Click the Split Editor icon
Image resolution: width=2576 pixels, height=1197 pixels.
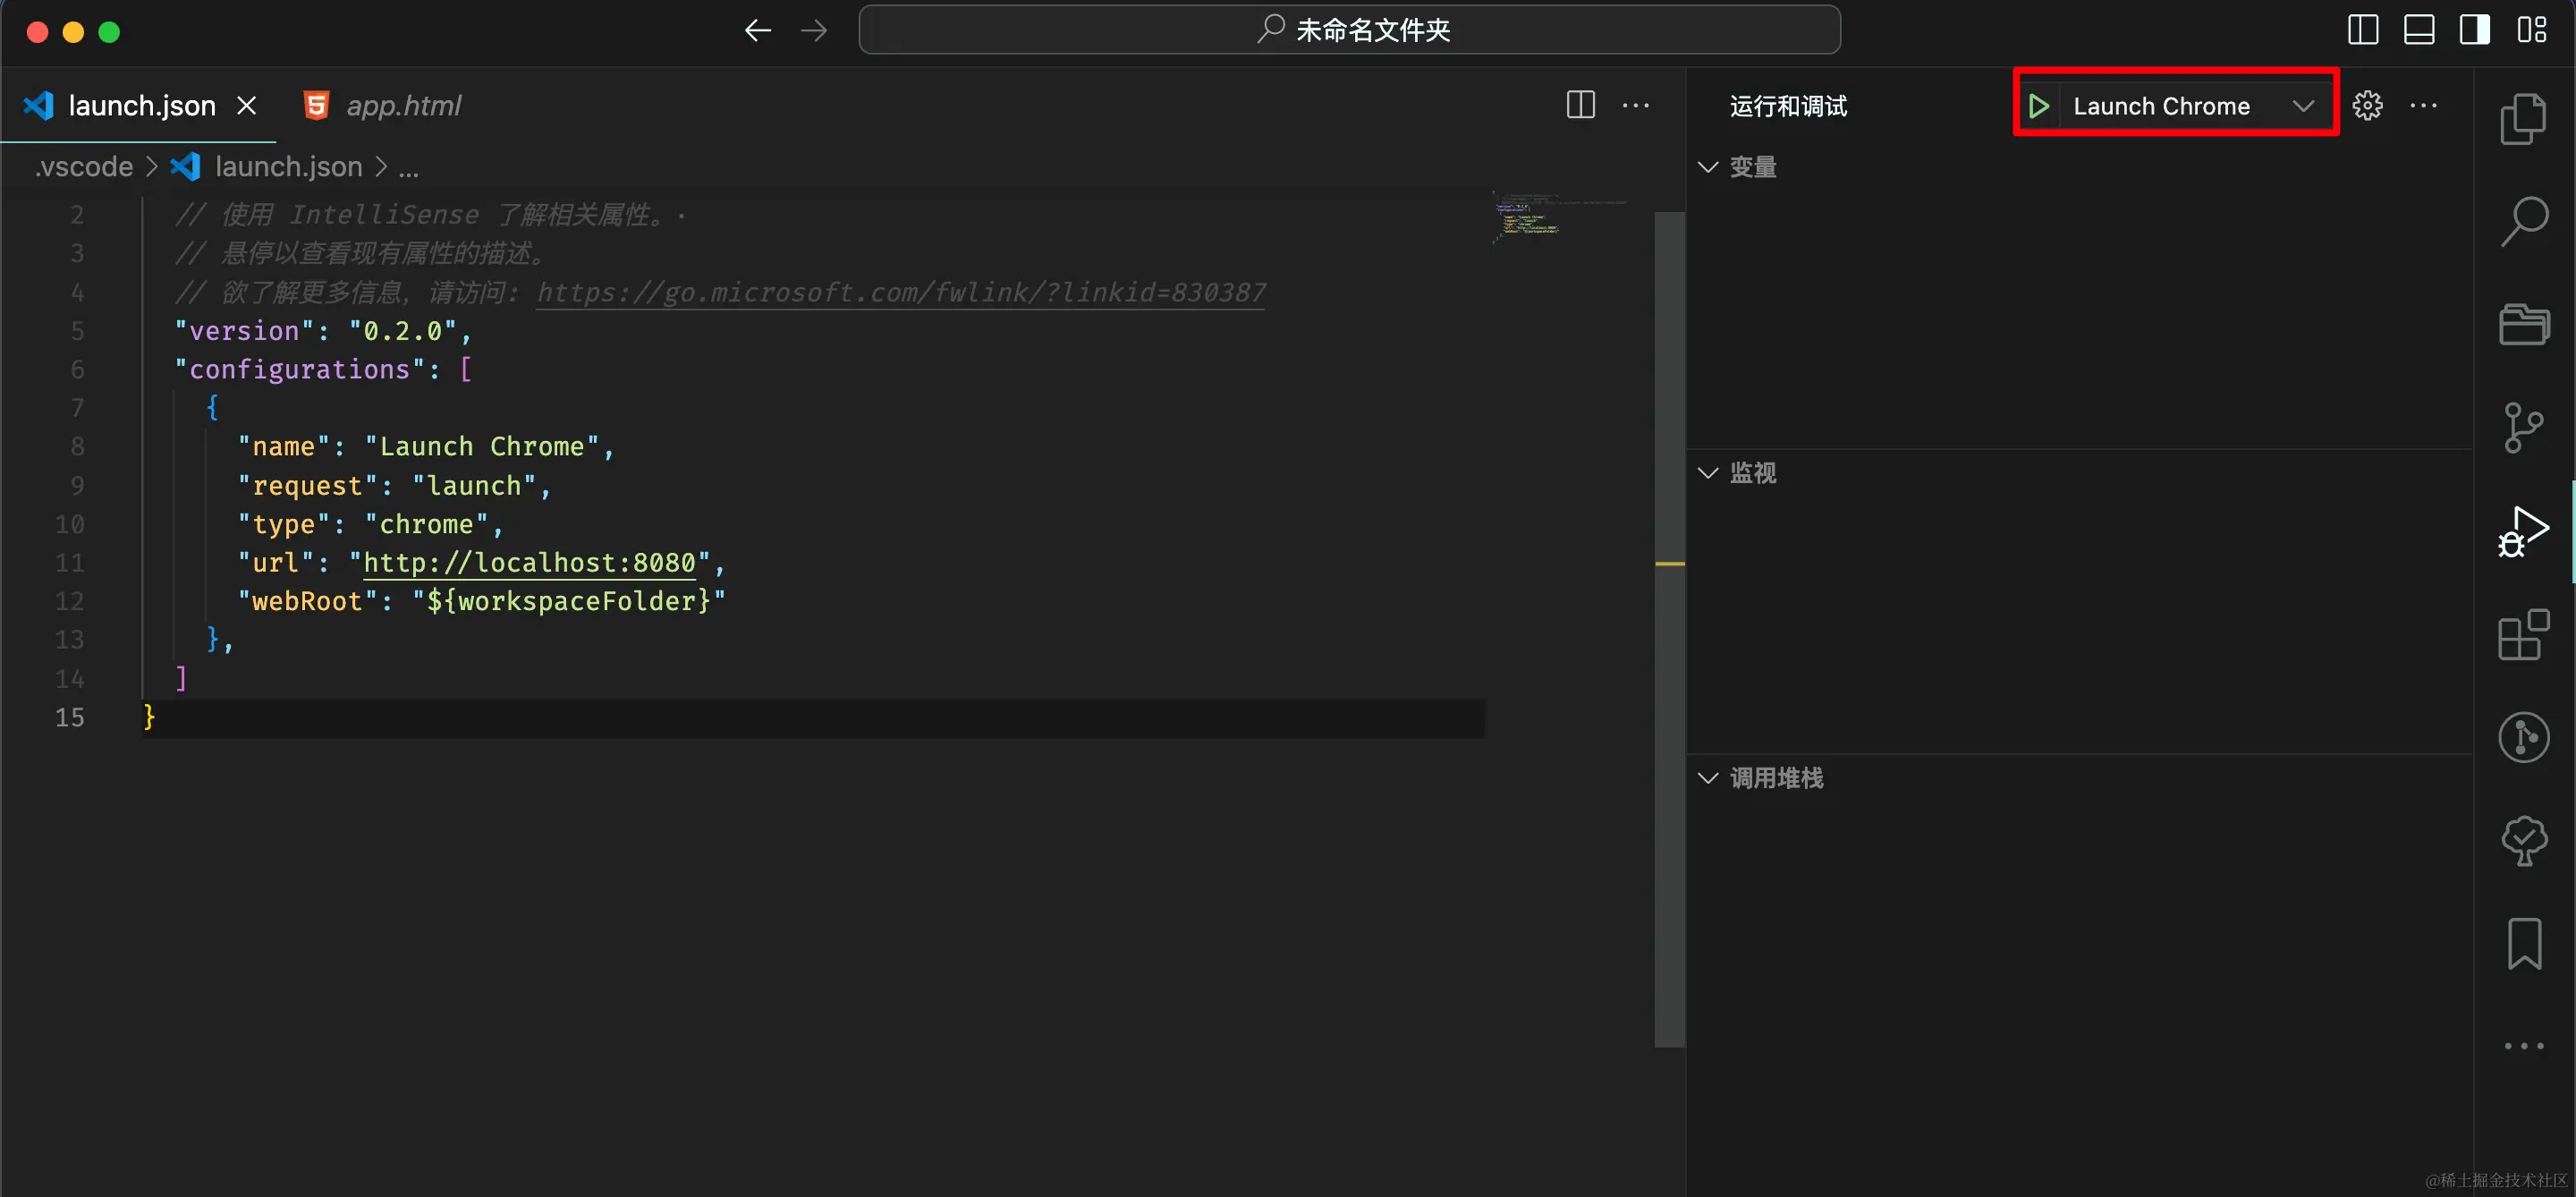pos(1580,105)
